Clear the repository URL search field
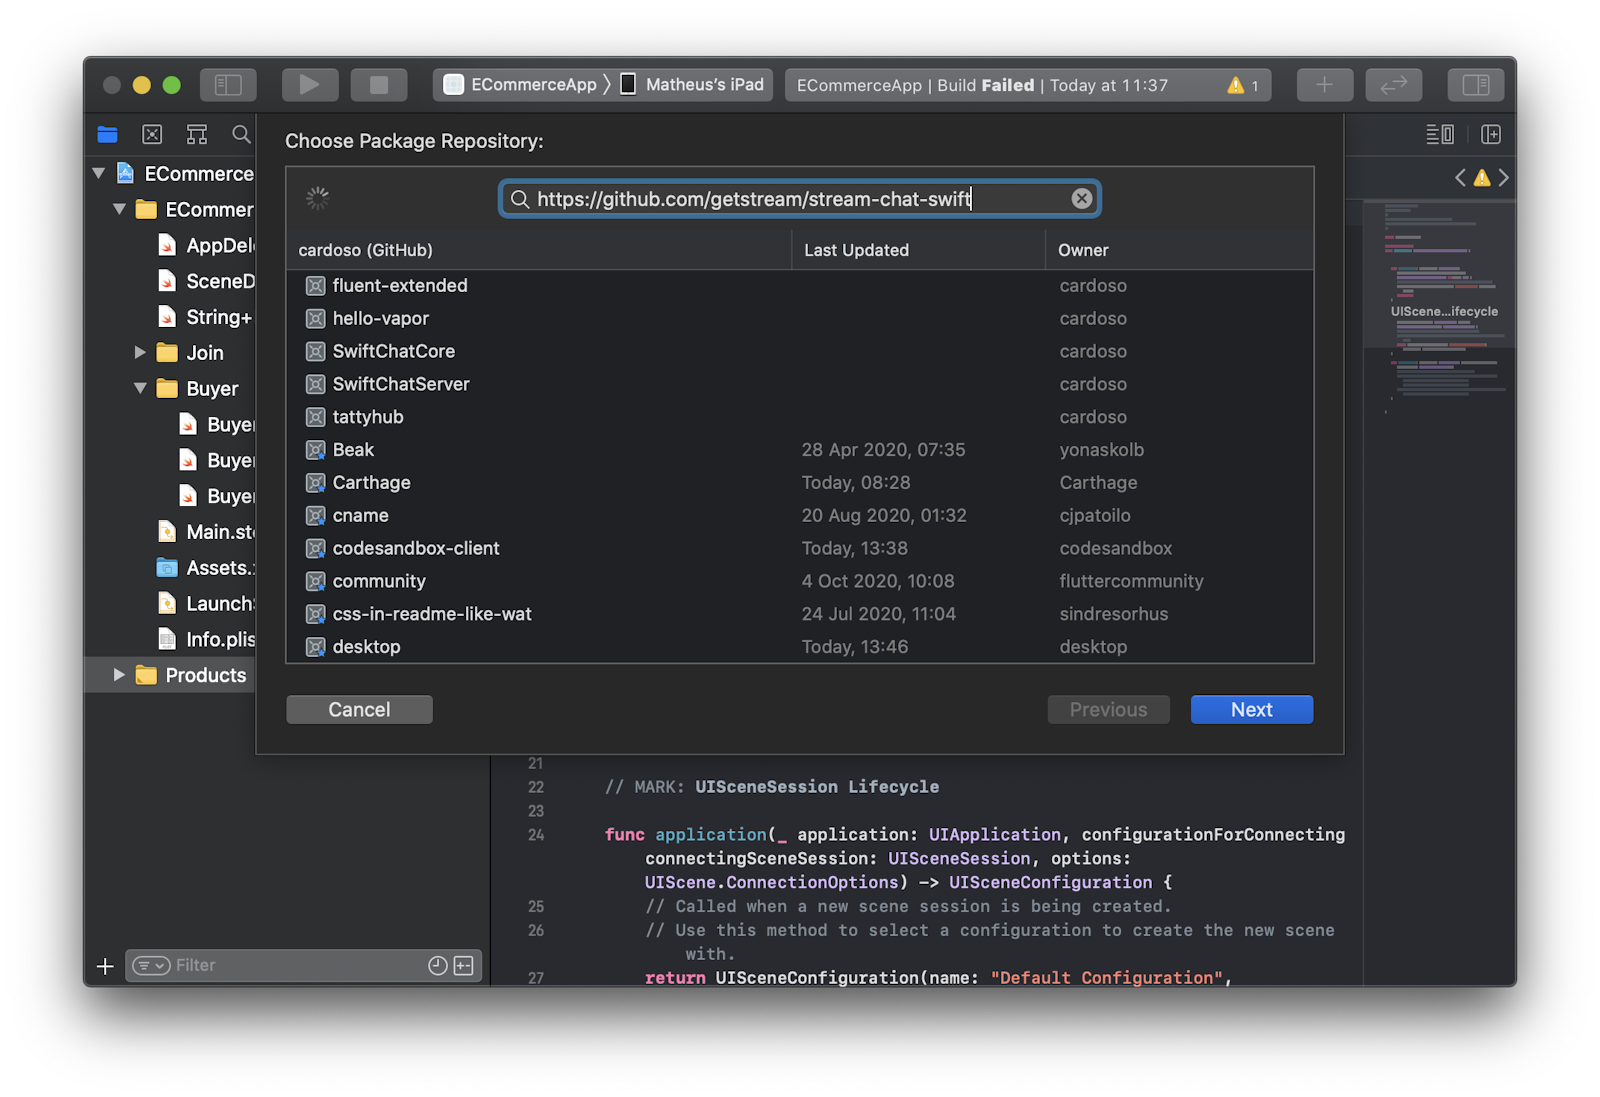 1081,198
